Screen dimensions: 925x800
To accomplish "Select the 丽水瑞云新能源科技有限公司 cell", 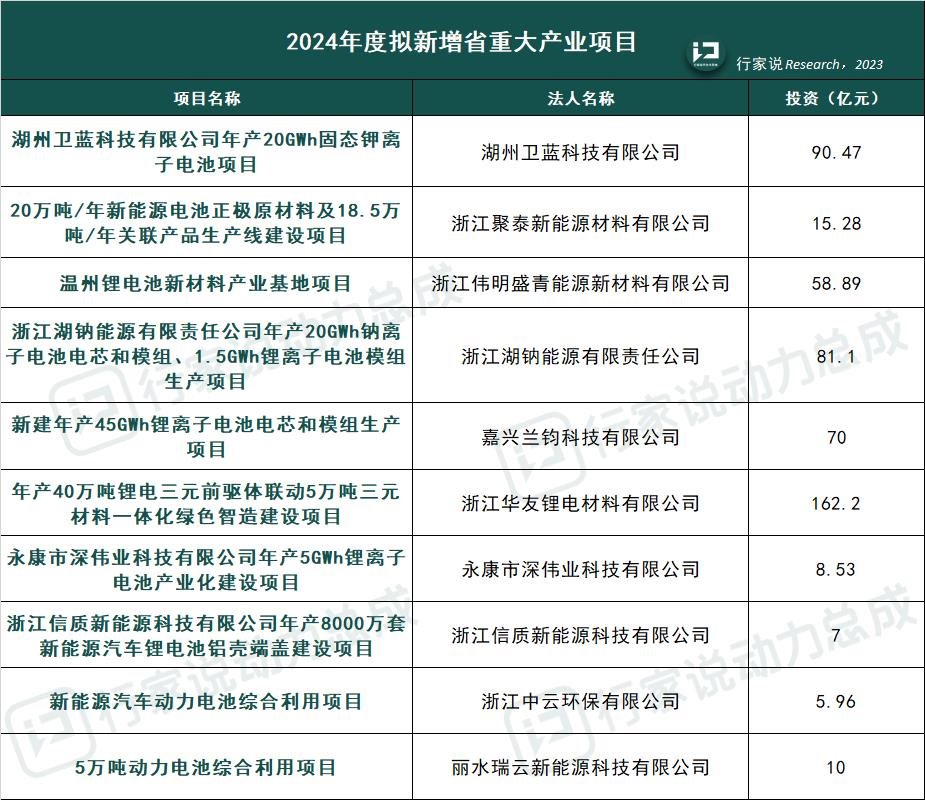I will click(x=580, y=767).
